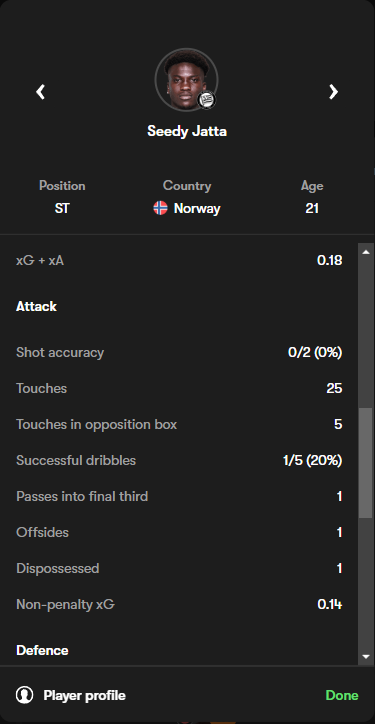Select the Defence section header
Image resolution: width=375 pixels, height=724 pixels.
(42, 650)
